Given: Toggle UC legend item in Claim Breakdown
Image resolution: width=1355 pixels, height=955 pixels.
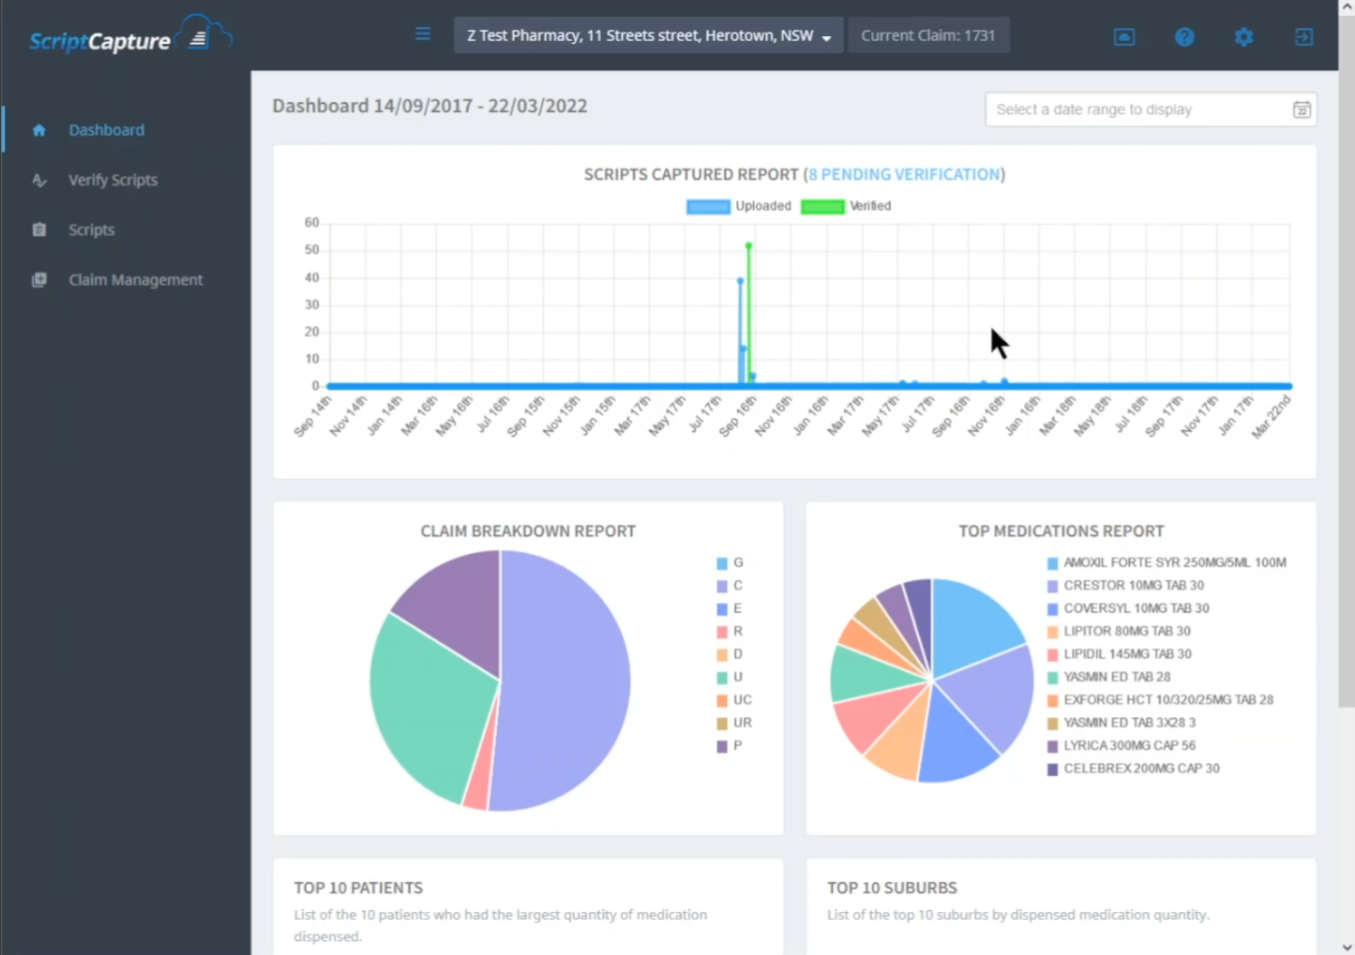Looking at the screenshot, I should (x=734, y=700).
